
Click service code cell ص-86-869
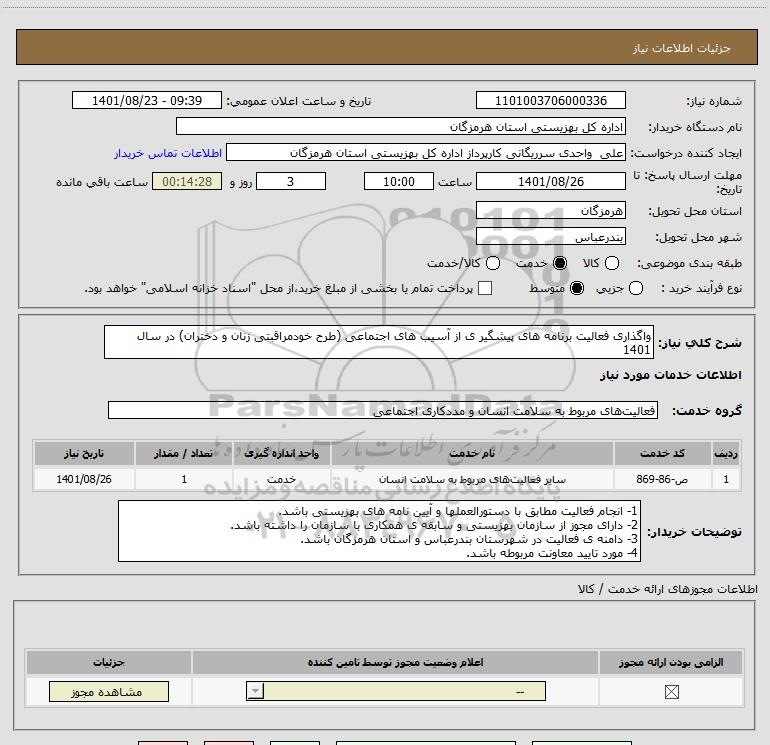pyautogui.click(x=662, y=479)
